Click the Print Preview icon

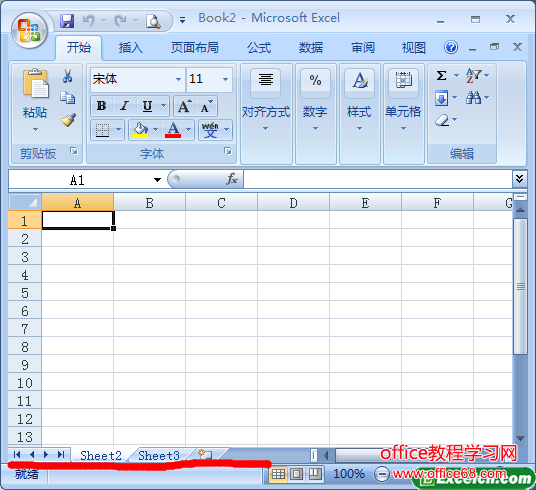[x=153, y=21]
